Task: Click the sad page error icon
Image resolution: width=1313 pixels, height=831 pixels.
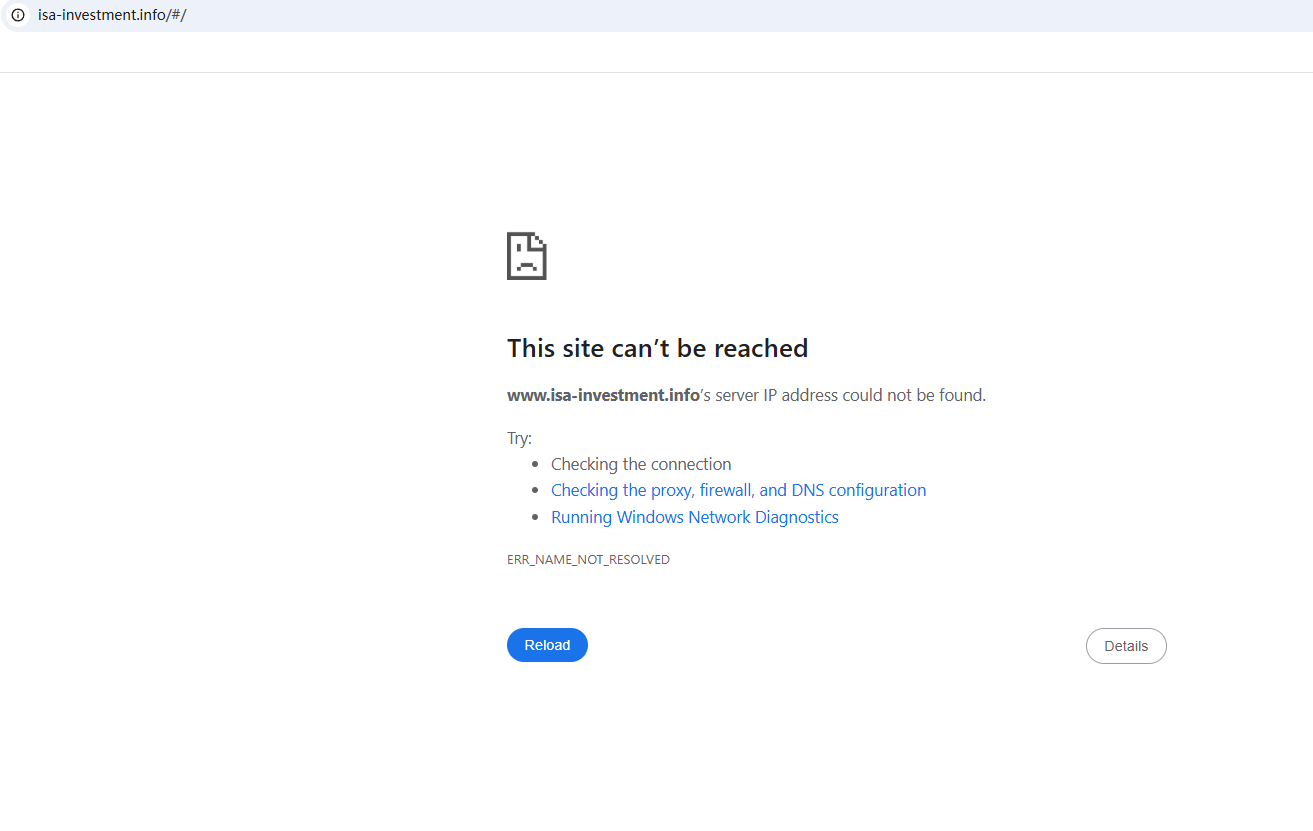Action: [x=526, y=256]
